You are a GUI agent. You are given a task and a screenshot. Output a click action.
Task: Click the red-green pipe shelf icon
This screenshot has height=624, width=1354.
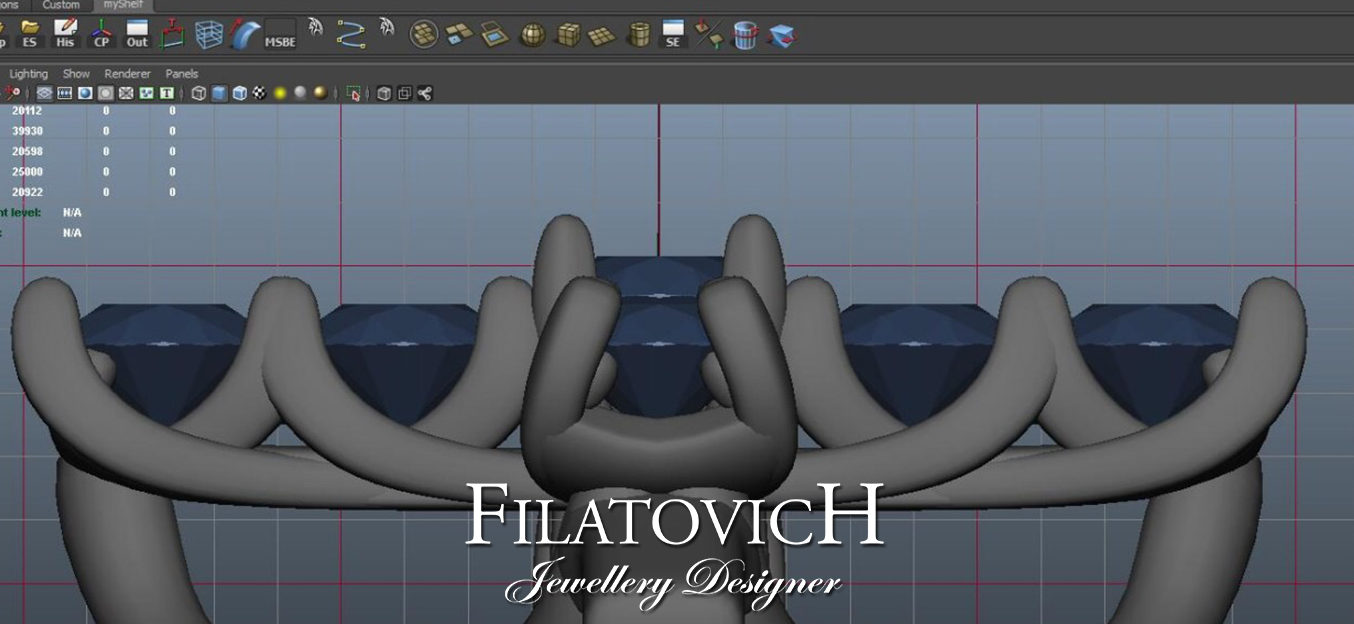[173, 34]
